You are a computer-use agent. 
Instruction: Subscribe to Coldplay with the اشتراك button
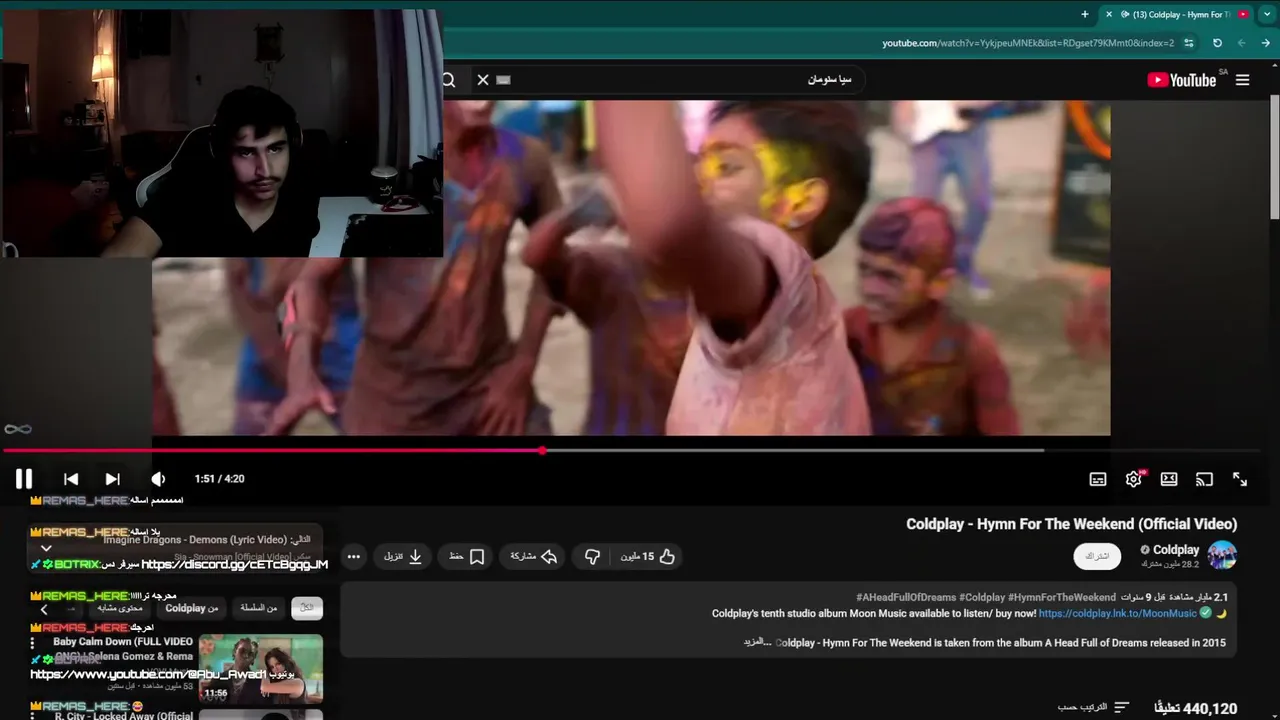click(1097, 556)
